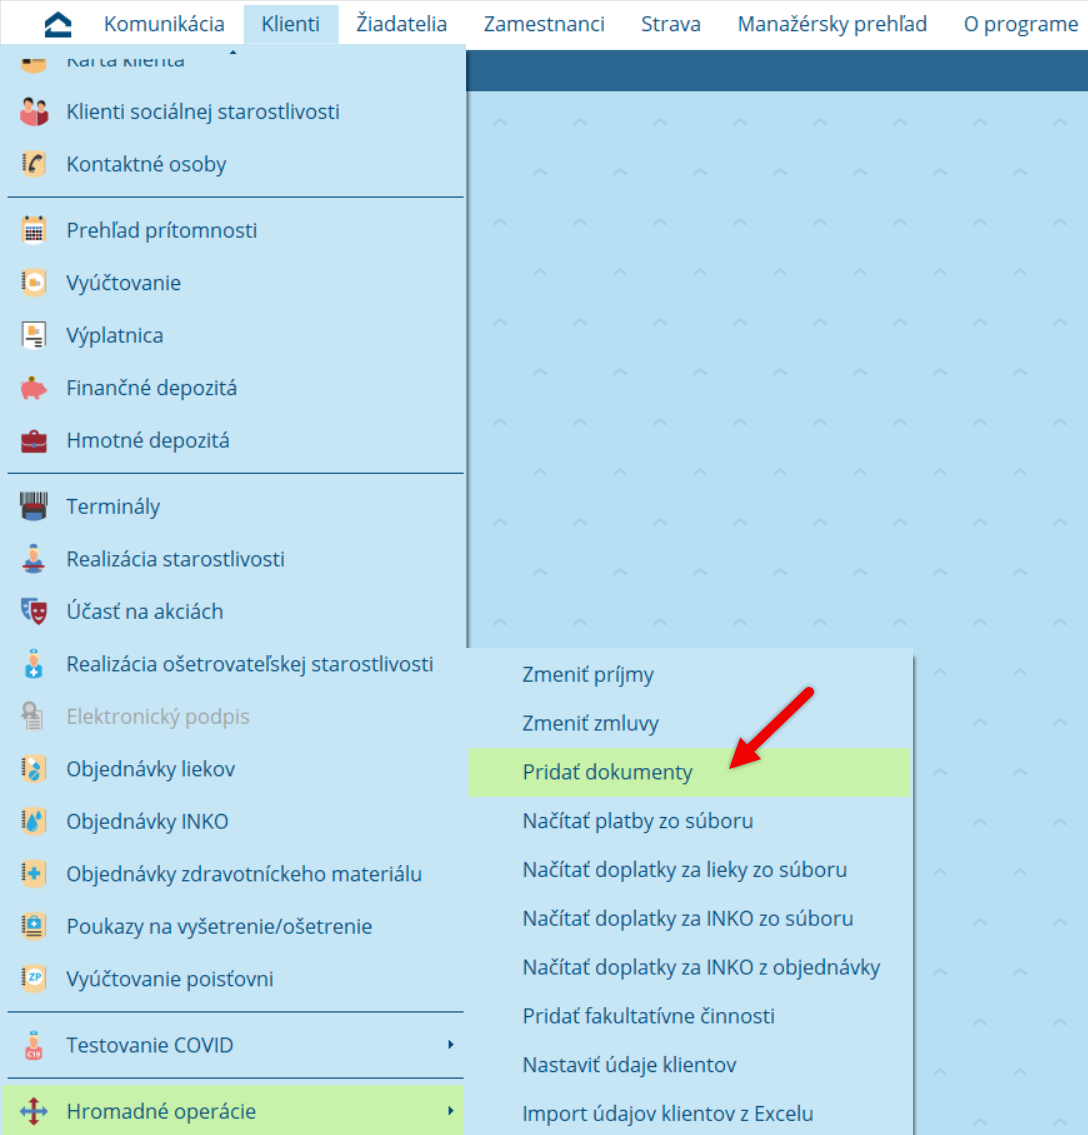Click the Vyúčtovanie poisťovni ZP icon
Screen dimensions: 1088x1135
click(x=33, y=979)
